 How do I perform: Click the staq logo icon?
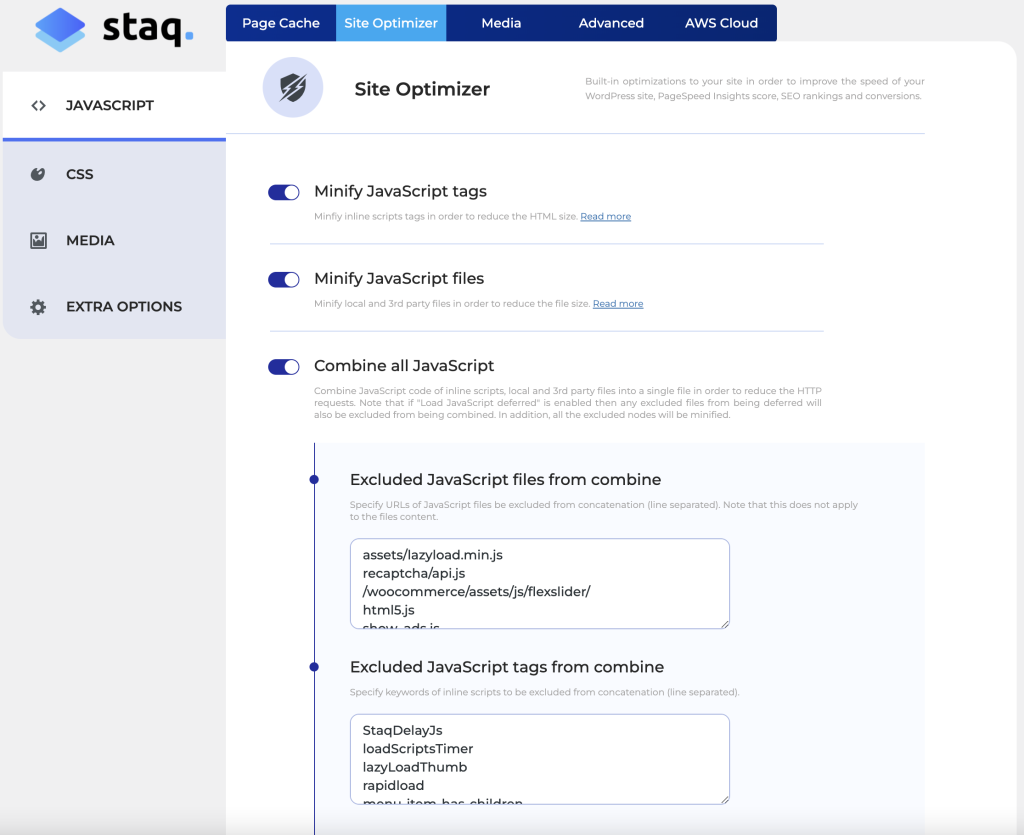(x=60, y=29)
